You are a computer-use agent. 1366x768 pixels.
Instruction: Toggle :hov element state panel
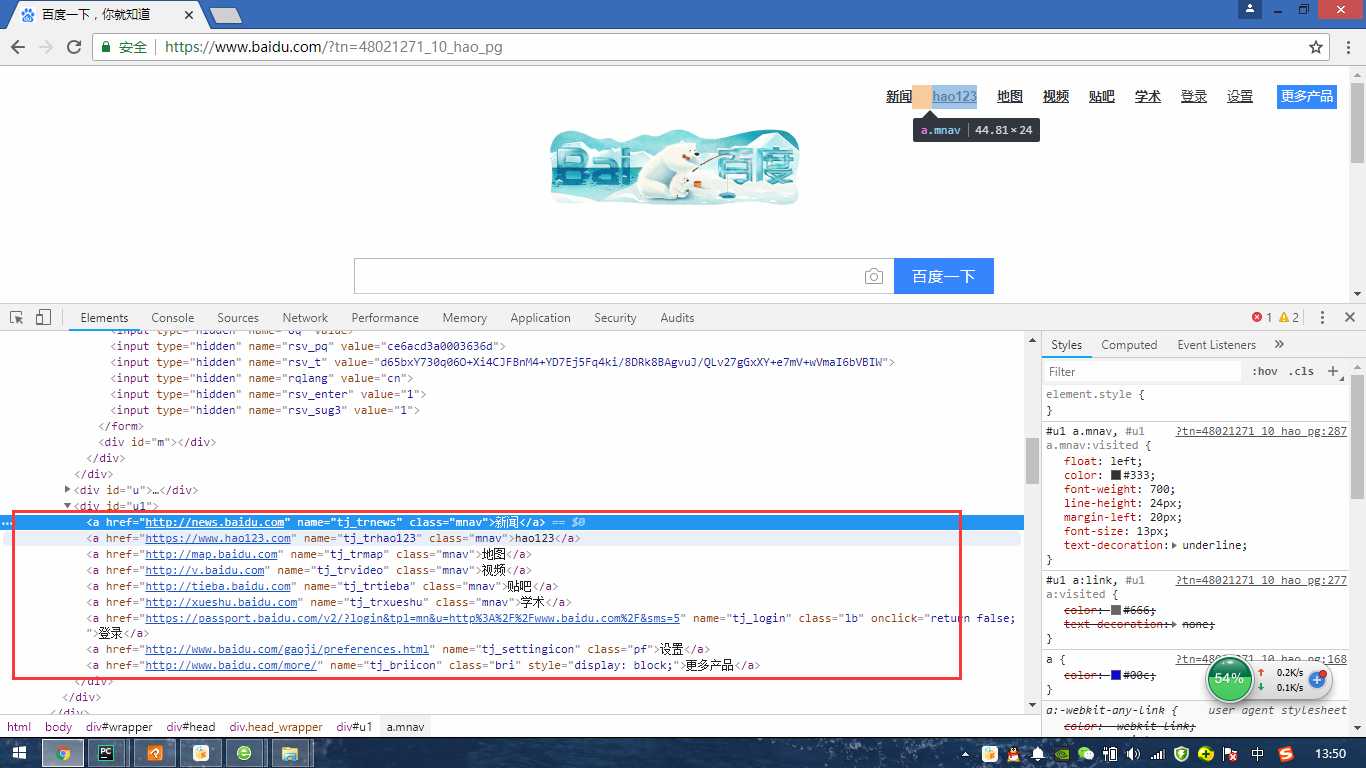pyautogui.click(x=1264, y=371)
